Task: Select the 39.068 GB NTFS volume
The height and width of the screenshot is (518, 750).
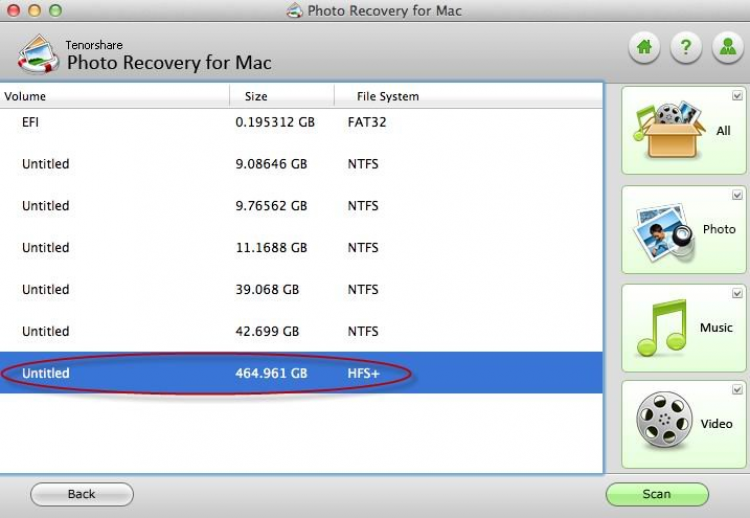Action: 300,289
